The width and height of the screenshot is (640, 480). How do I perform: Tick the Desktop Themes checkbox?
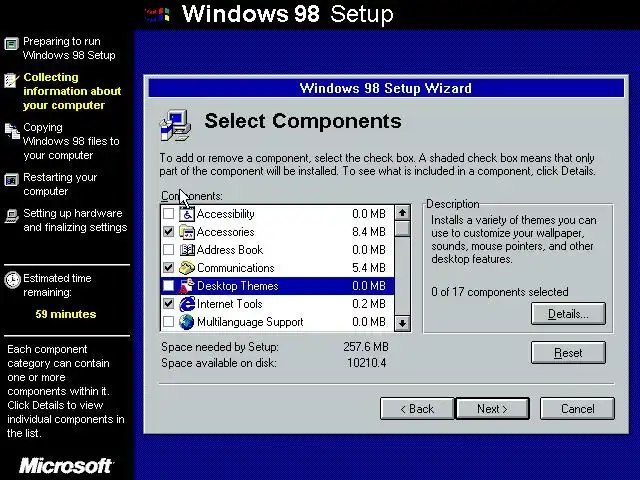click(x=168, y=285)
